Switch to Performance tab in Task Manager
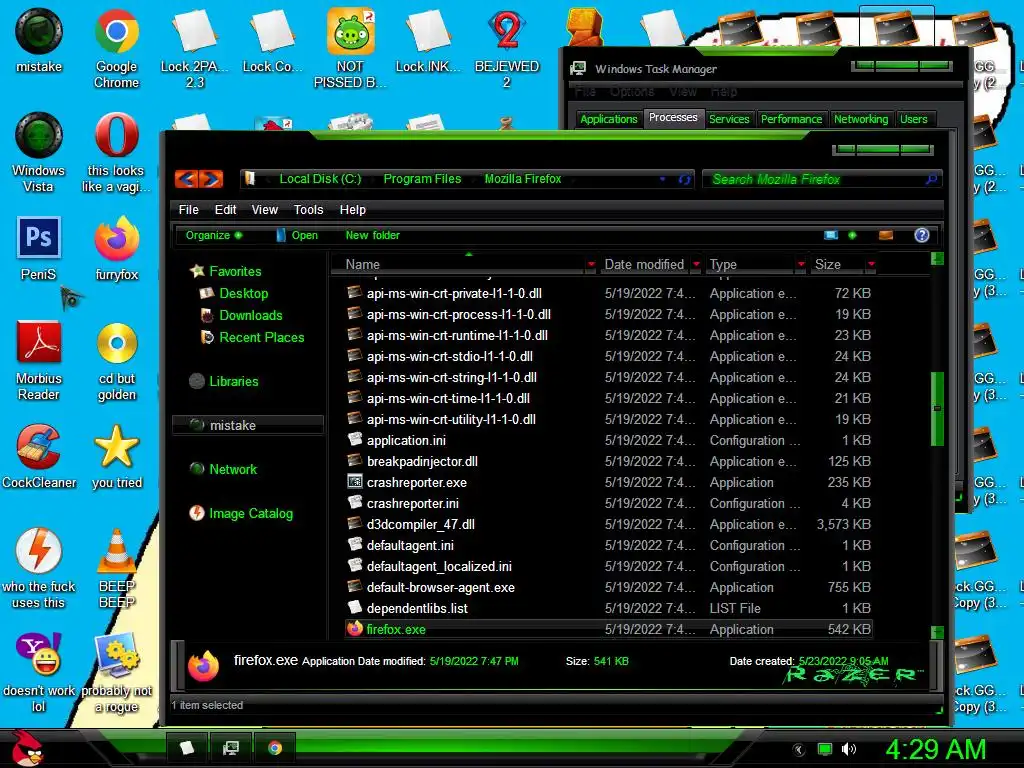1024x768 pixels. click(792, 119)
